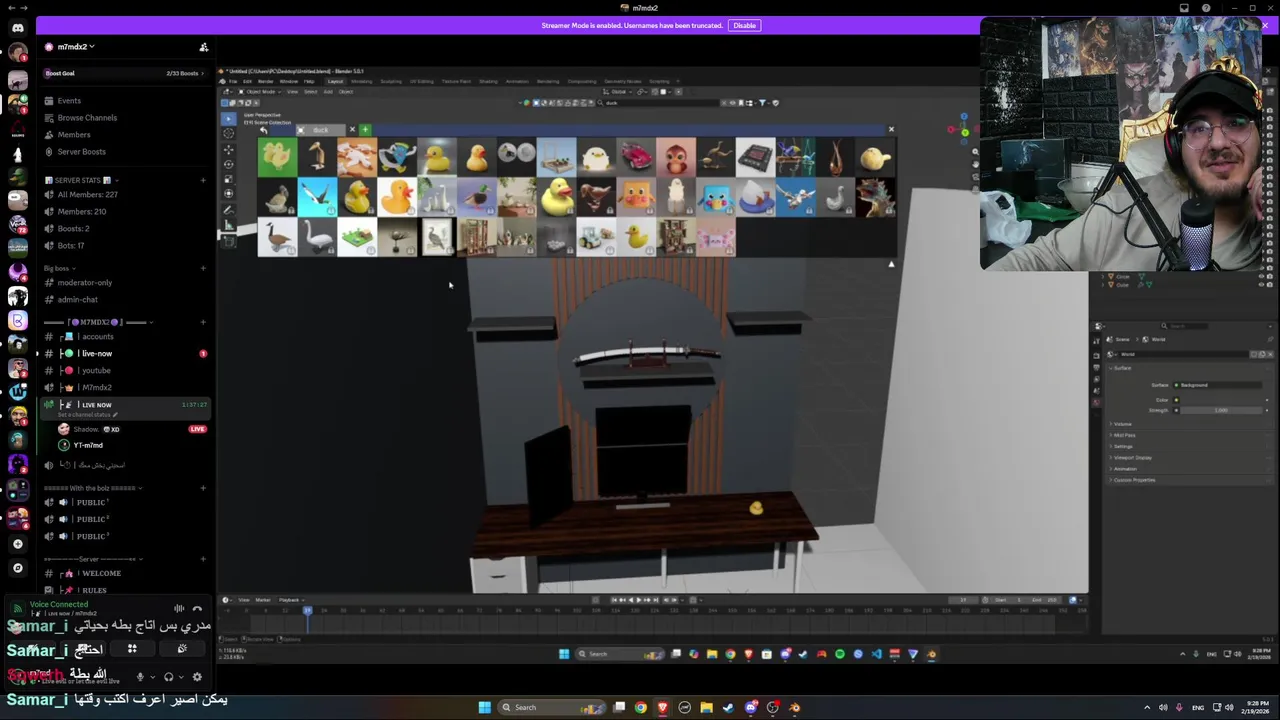Join the PUBLIC 1 voice channel

tap(125, 503)
